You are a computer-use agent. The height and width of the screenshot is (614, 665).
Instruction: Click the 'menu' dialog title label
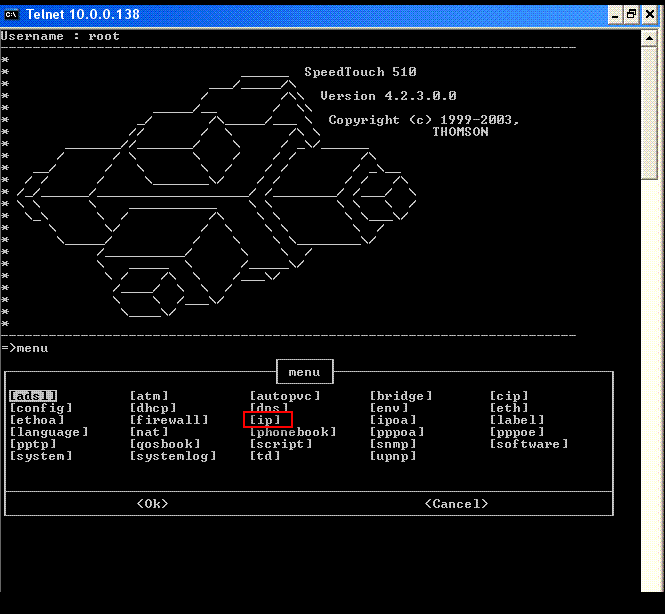point(305,372)
